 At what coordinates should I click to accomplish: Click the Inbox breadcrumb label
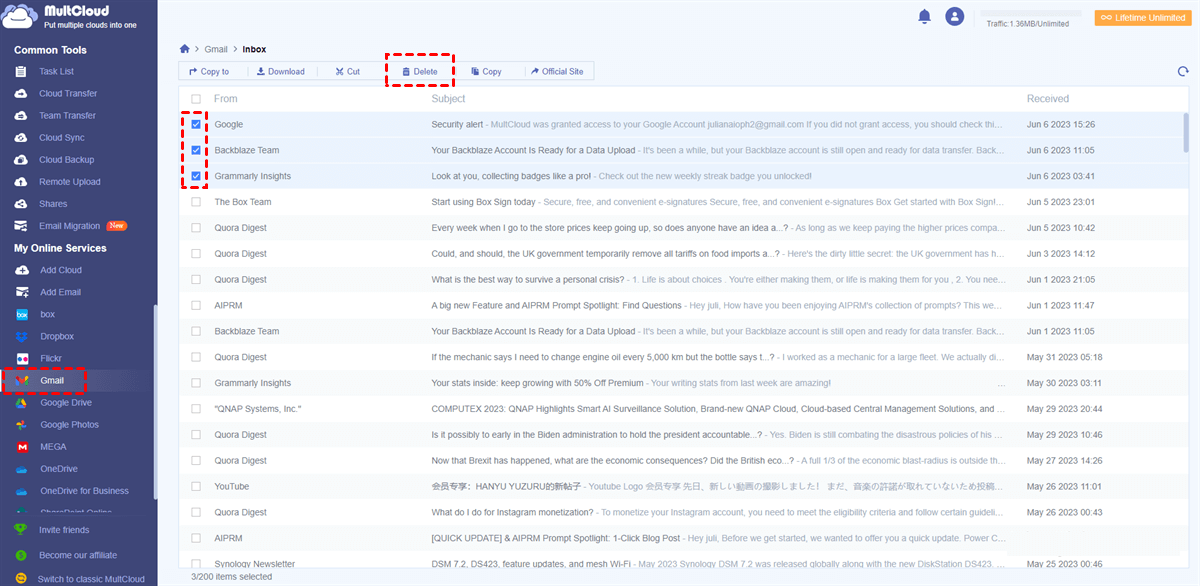tap(254, 49)
